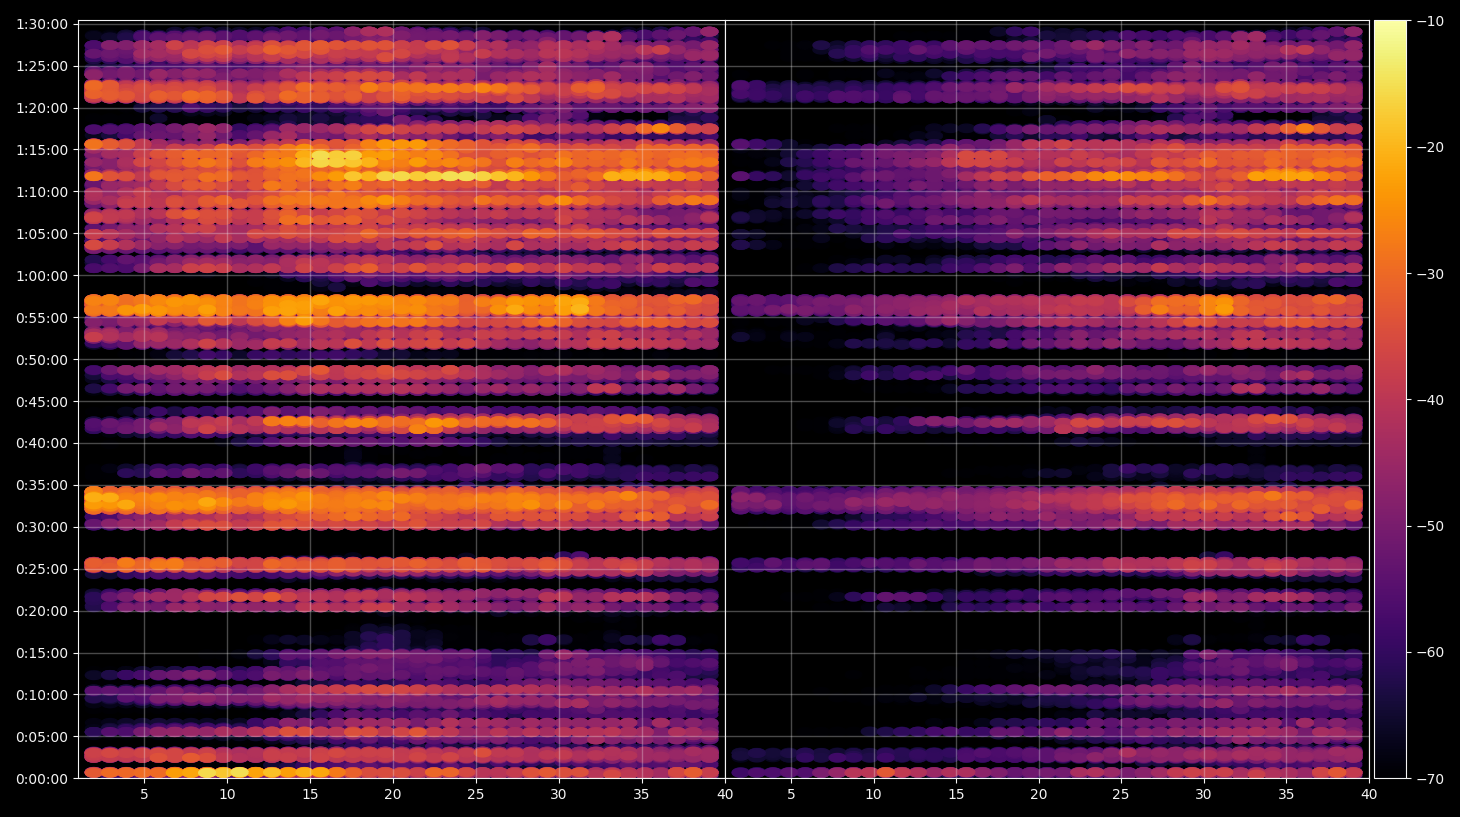Select x-axis tick 10 under the left plot
1460x817 pixels.
227,795
